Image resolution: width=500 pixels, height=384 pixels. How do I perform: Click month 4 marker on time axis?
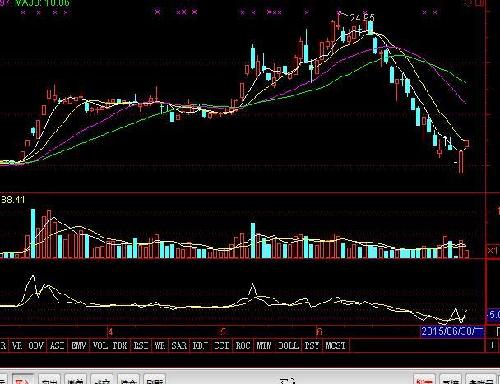pyautogui.click(x=110, y=331)
